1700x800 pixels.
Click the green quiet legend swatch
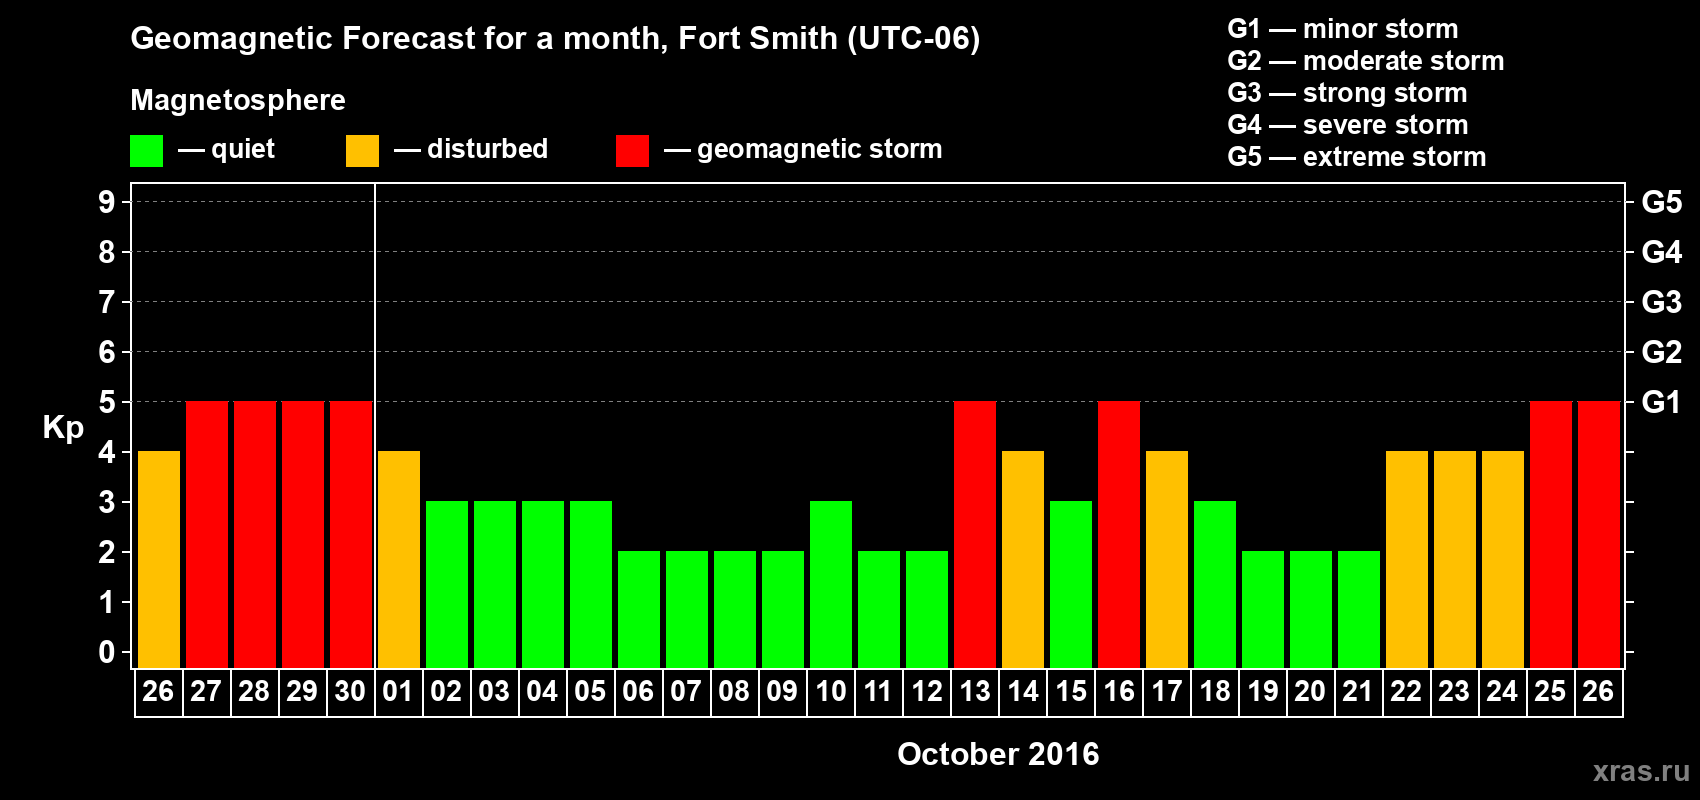[146, 151]
